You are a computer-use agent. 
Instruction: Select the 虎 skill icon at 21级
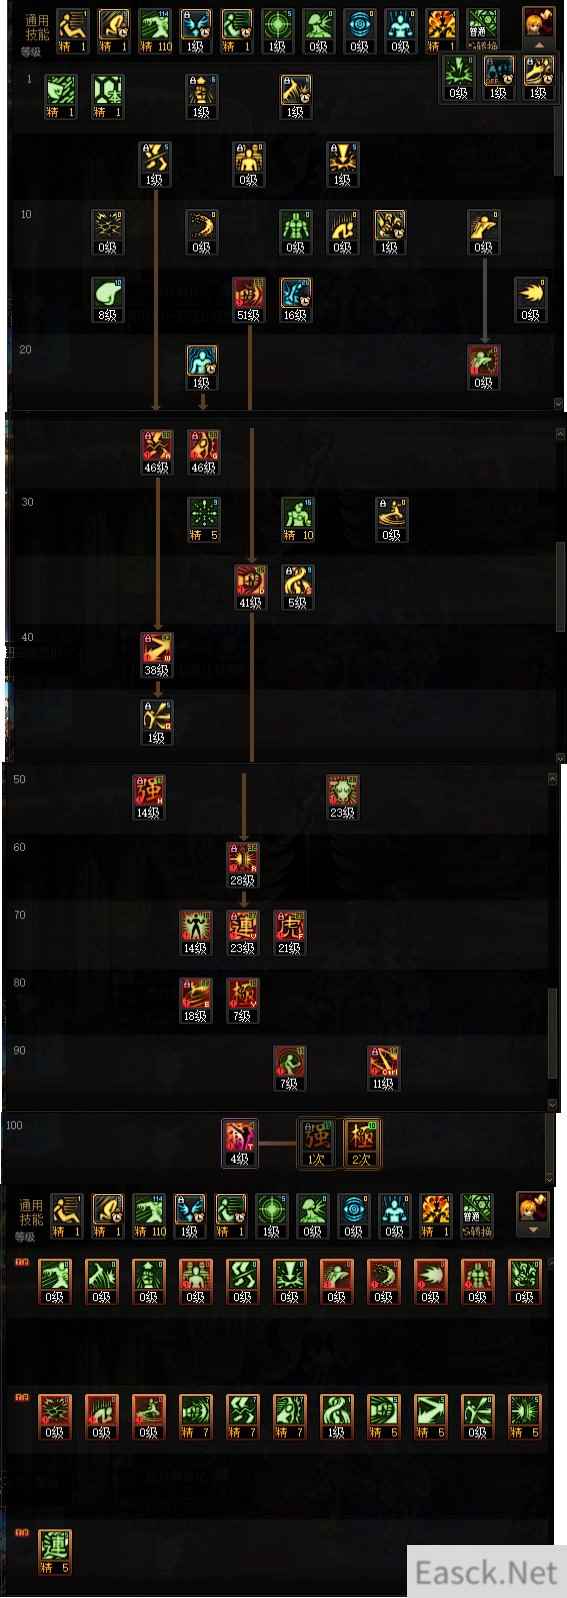(289, 932)
